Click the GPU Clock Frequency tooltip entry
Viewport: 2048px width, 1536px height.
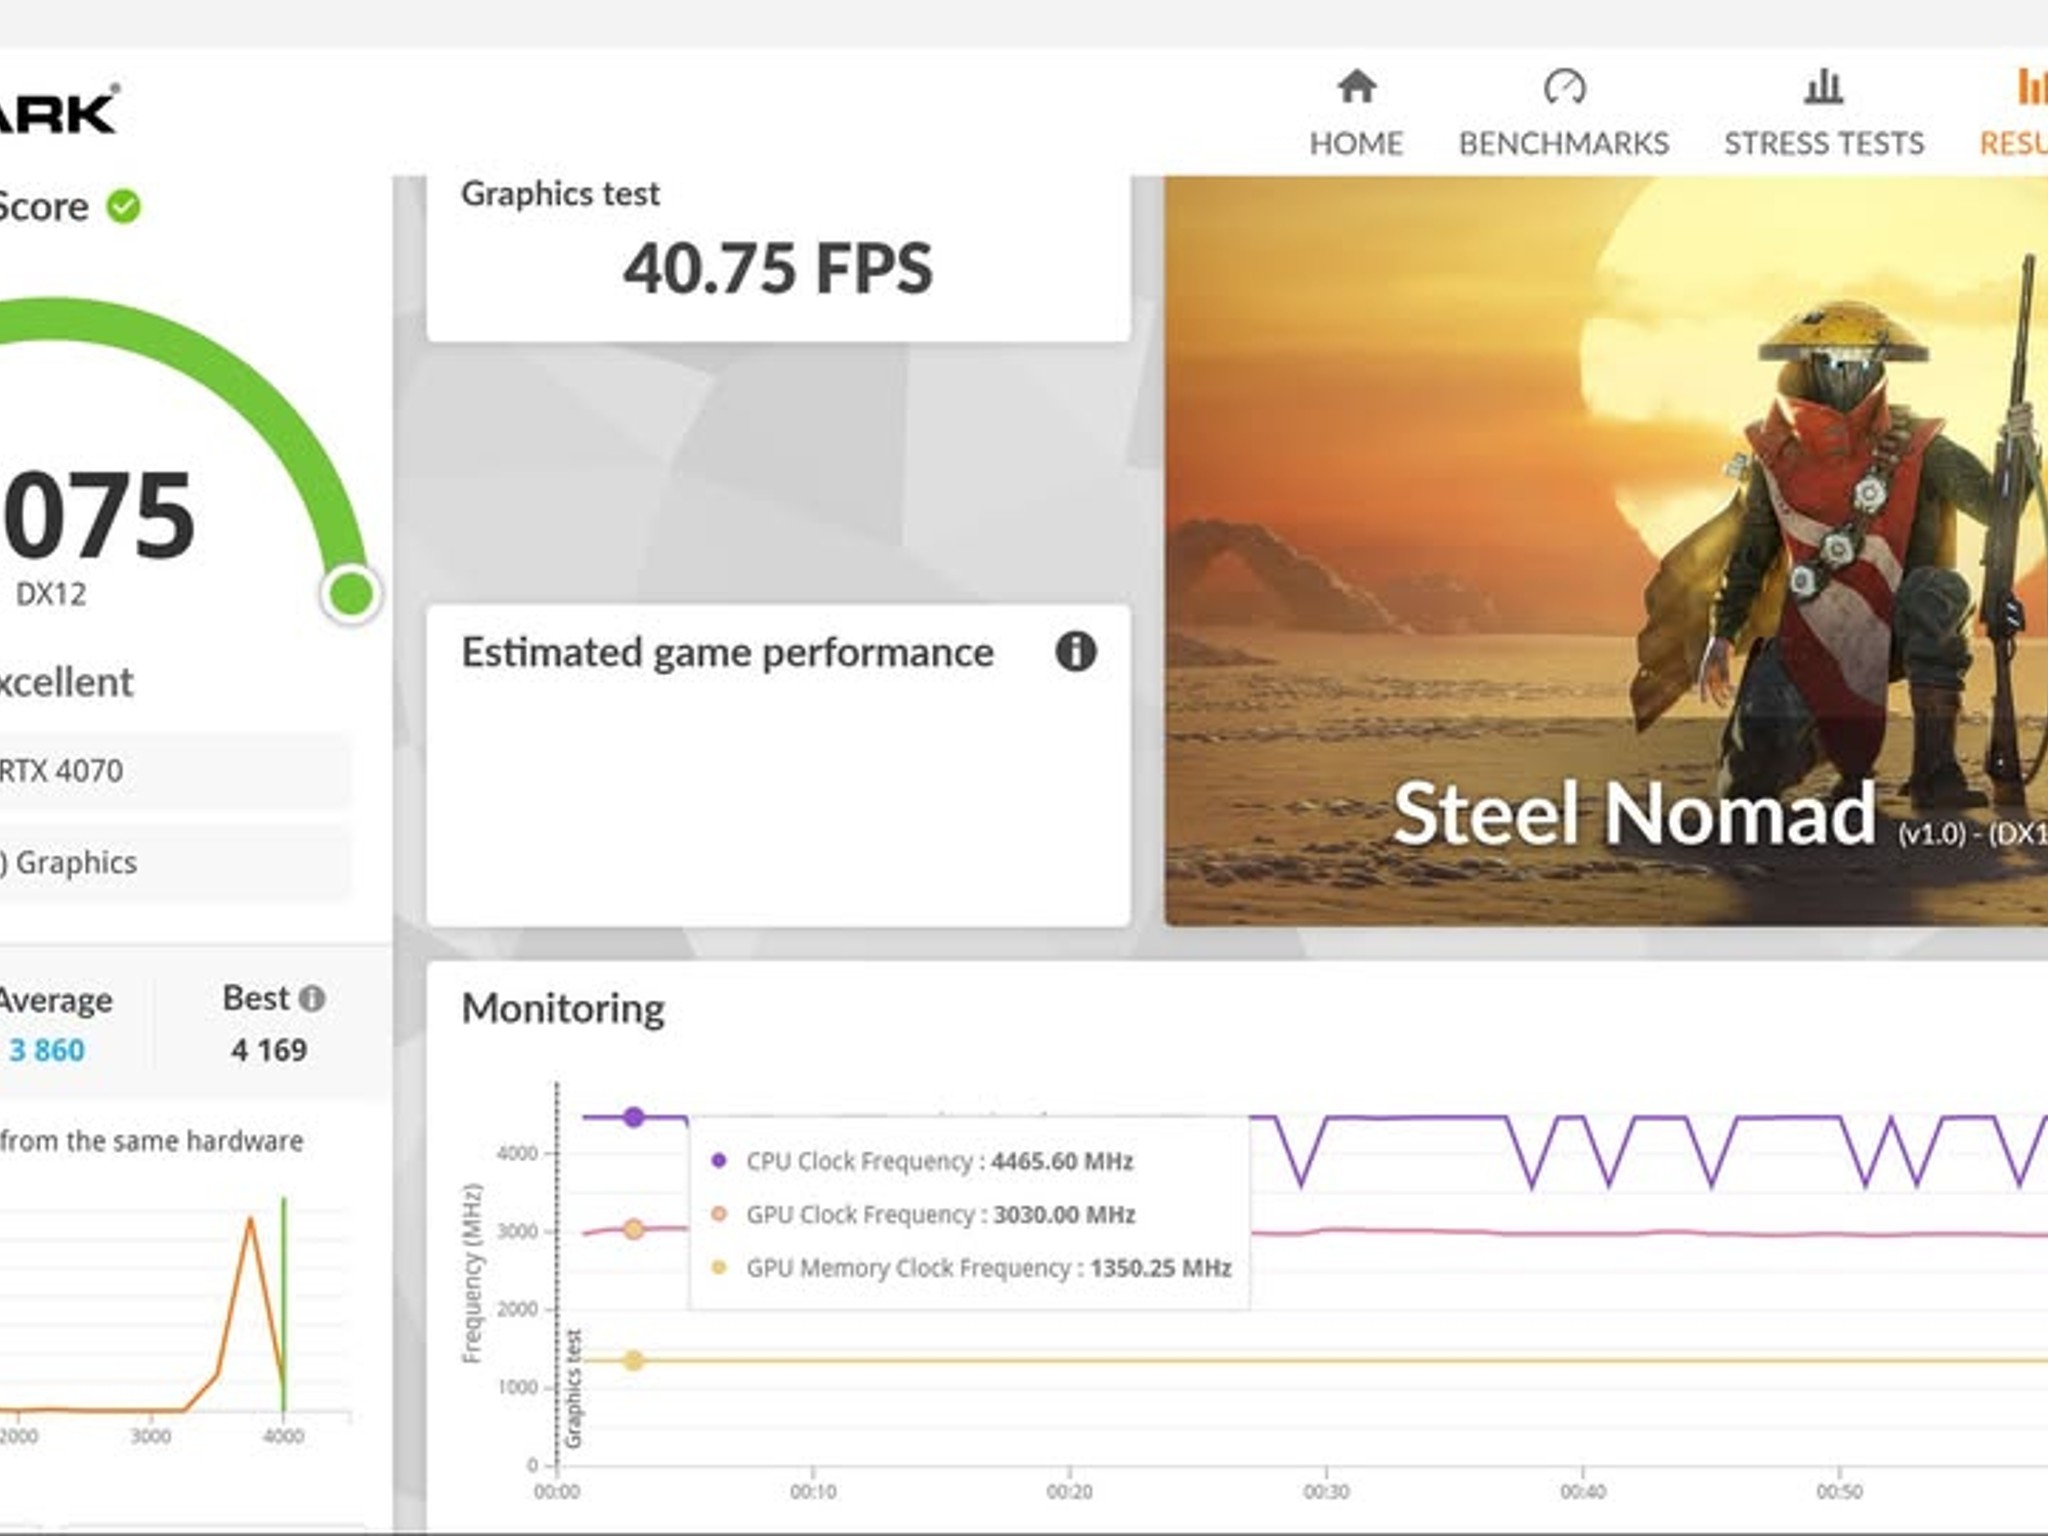[x=922, y=1214]
